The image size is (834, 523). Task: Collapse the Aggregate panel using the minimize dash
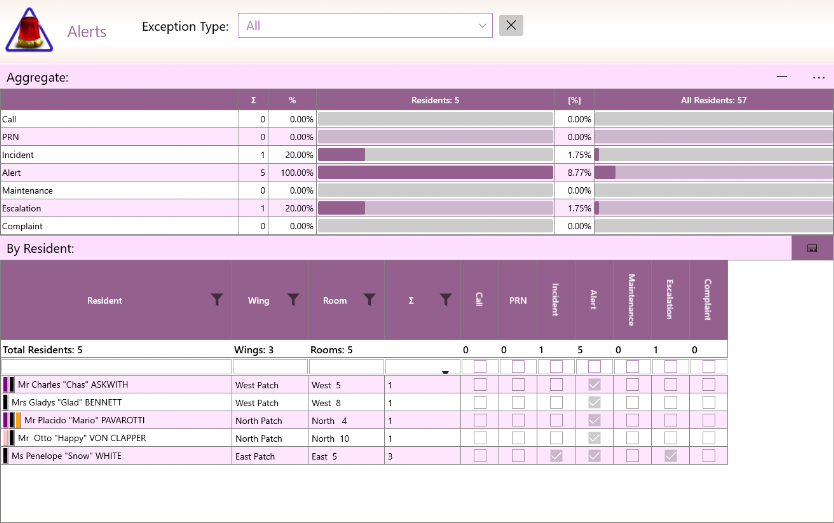(782, 77)
